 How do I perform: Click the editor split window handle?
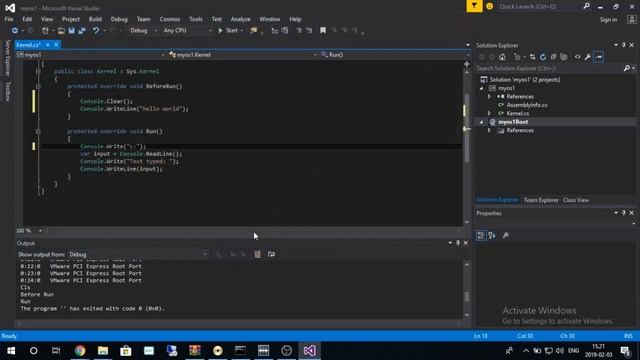[467, 64]
